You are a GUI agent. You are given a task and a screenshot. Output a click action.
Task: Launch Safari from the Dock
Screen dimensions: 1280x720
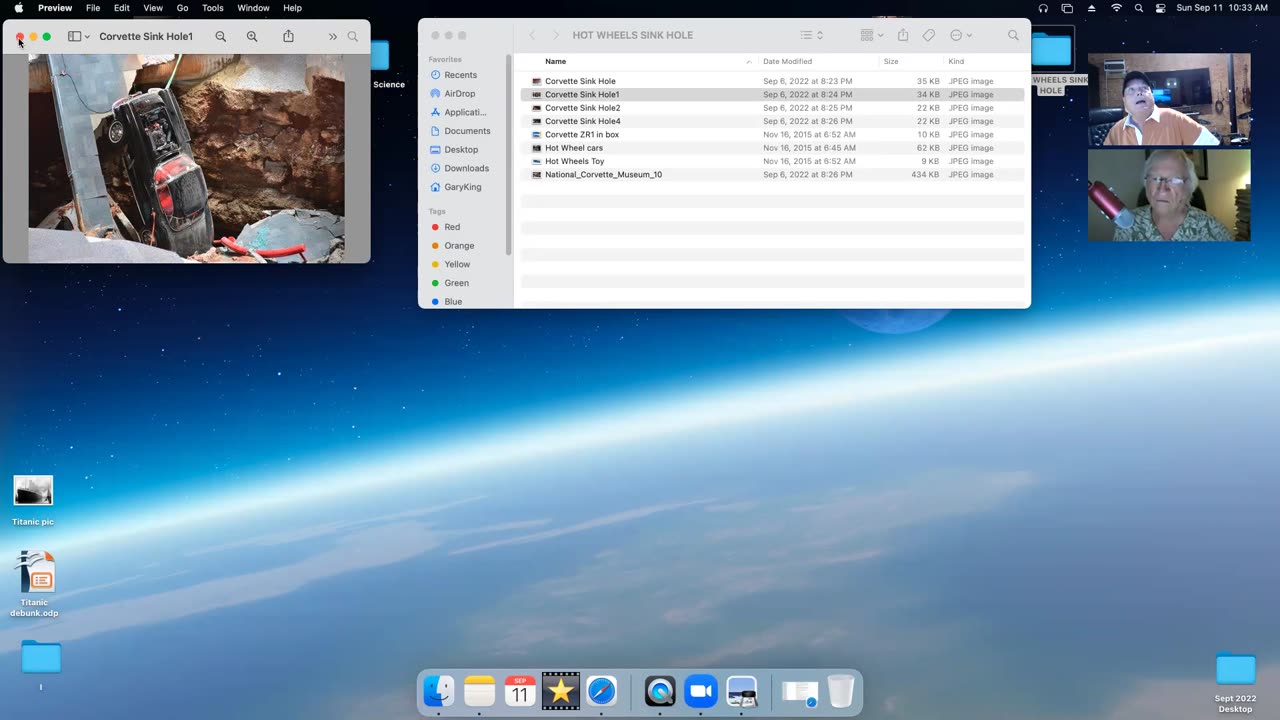tap(602, 691)
